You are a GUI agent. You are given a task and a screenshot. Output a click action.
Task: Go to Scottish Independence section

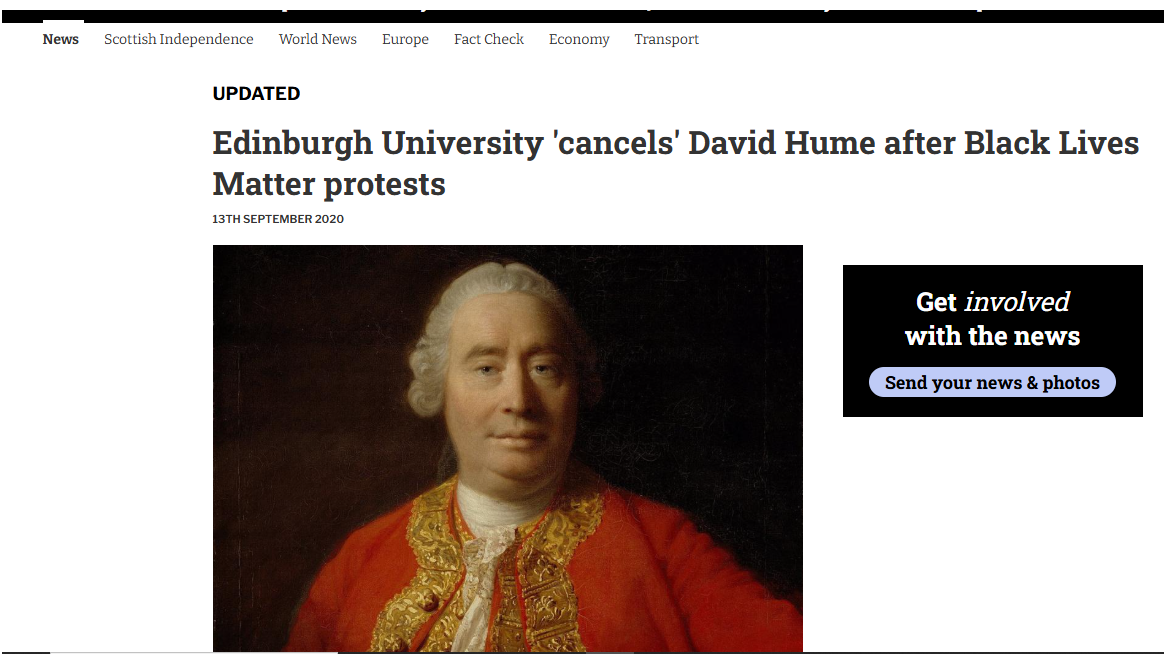[x=178, y=39]
